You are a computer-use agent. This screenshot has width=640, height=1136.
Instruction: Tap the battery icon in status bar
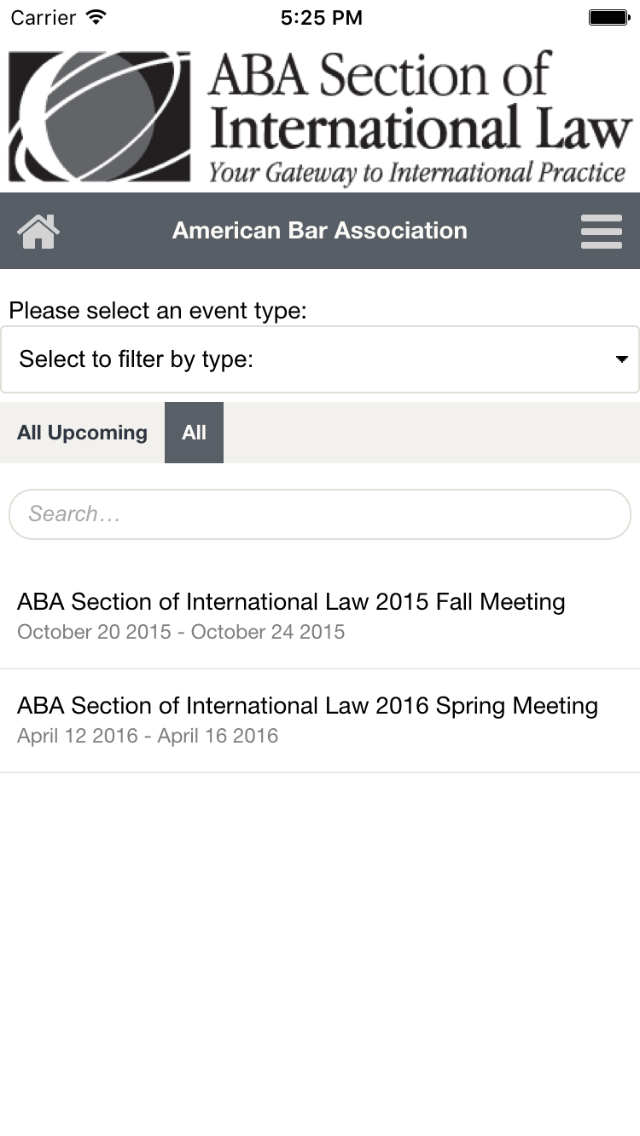pyautogui.click(x=607, y=17)
